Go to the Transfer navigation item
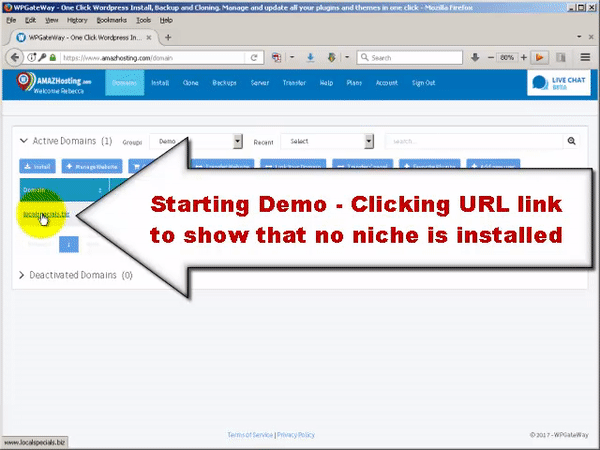 point(294,83)
